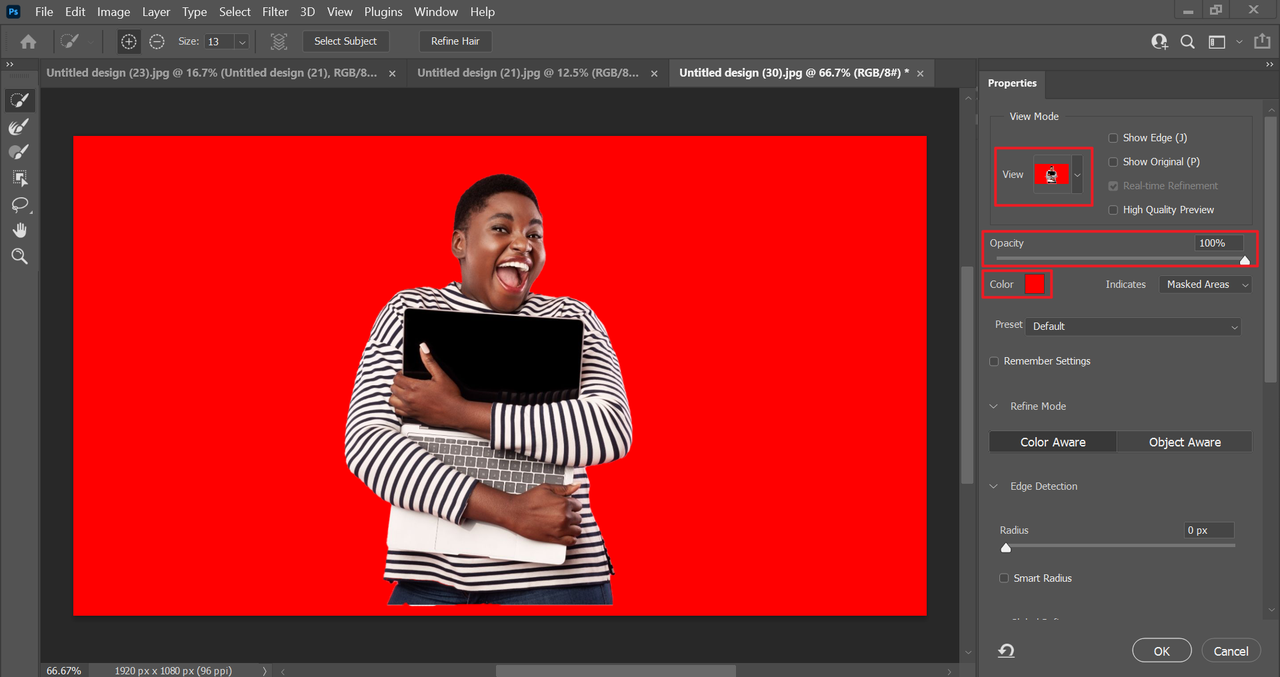Open the tool preset picker
The height and width of the screenshot is (677, 1280).
[75, 42]
